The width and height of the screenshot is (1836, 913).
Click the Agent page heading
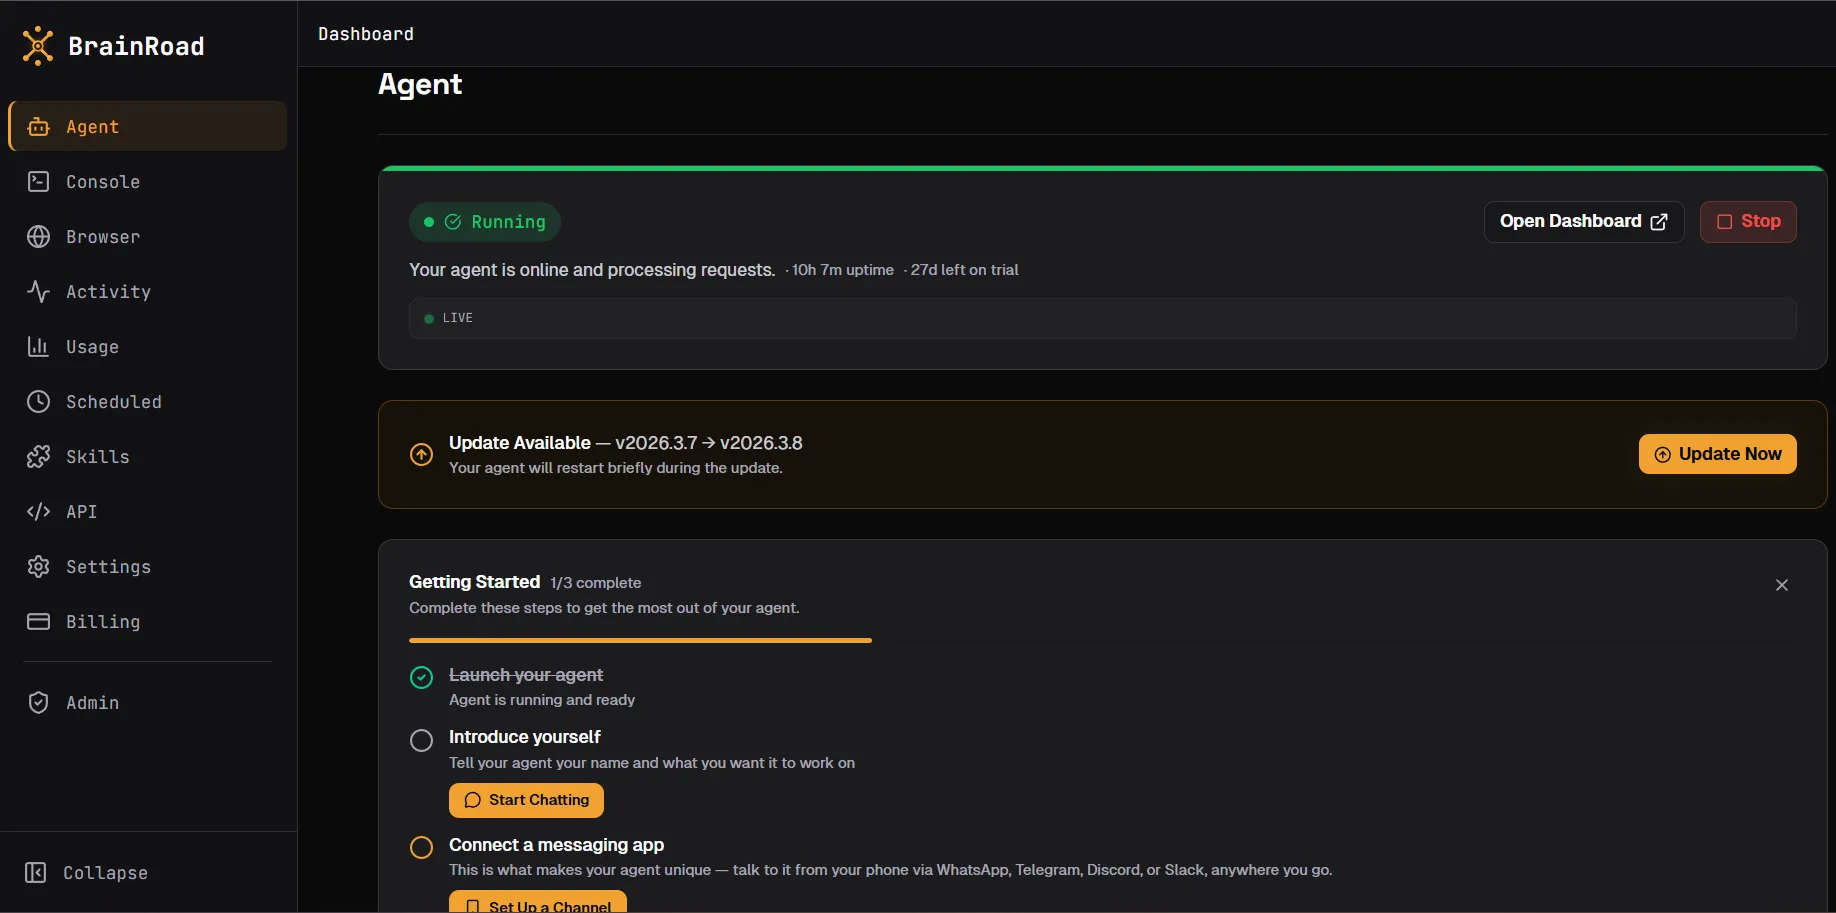pyautogui.click(x=420, y=84)
